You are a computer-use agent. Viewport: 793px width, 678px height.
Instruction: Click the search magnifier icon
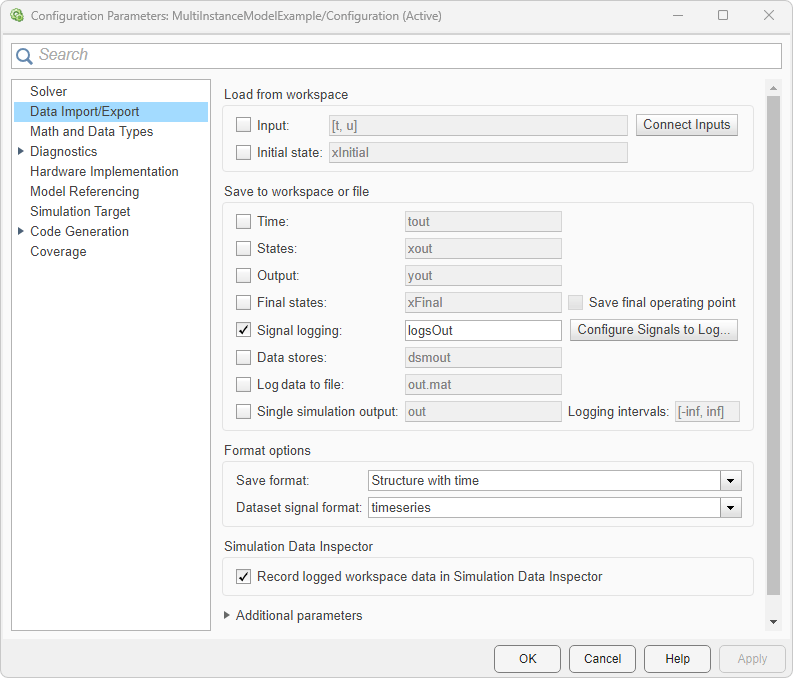[25, 56]
